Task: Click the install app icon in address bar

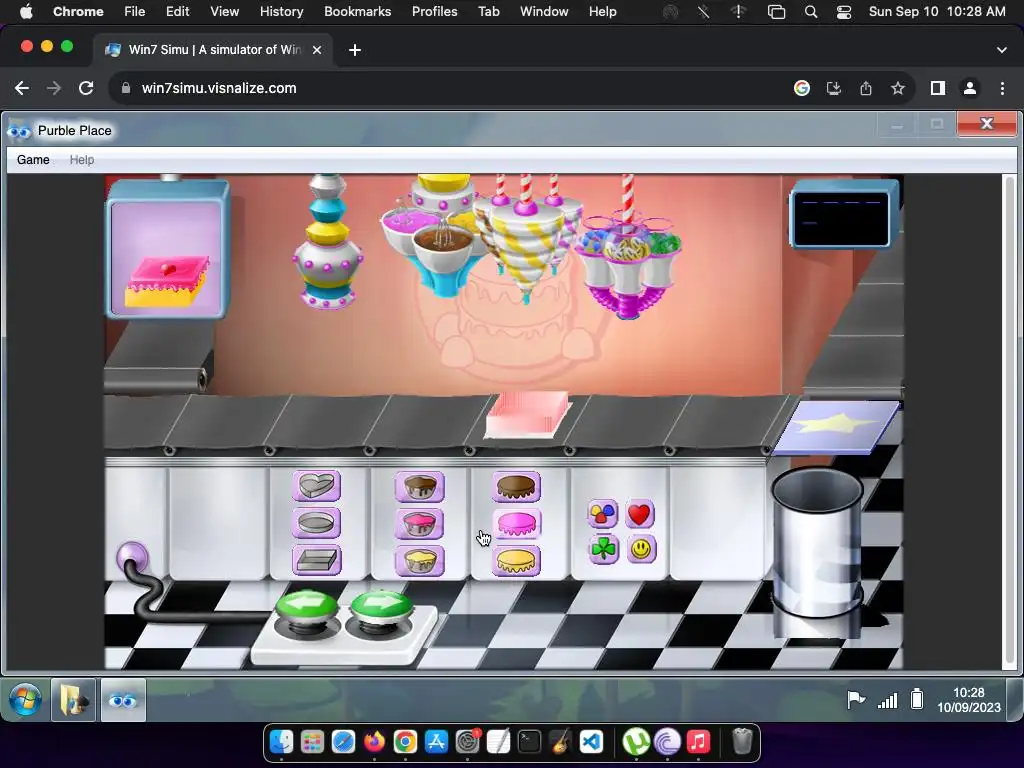Action: click(834, 88)
